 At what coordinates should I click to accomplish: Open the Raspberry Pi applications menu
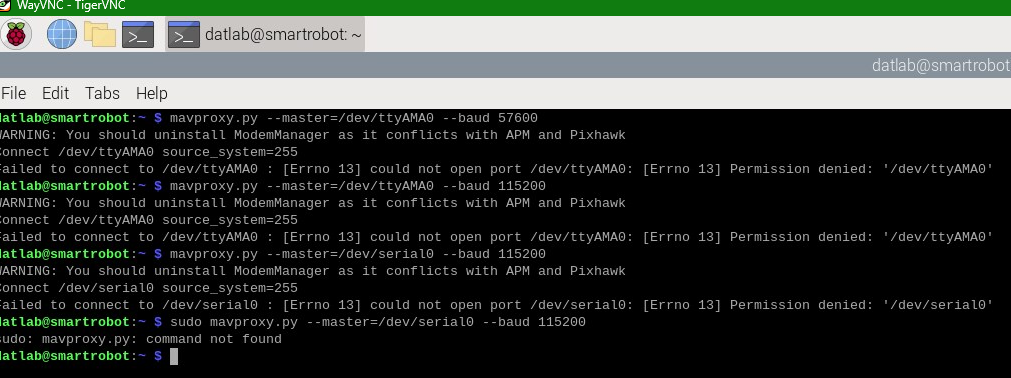15,34
